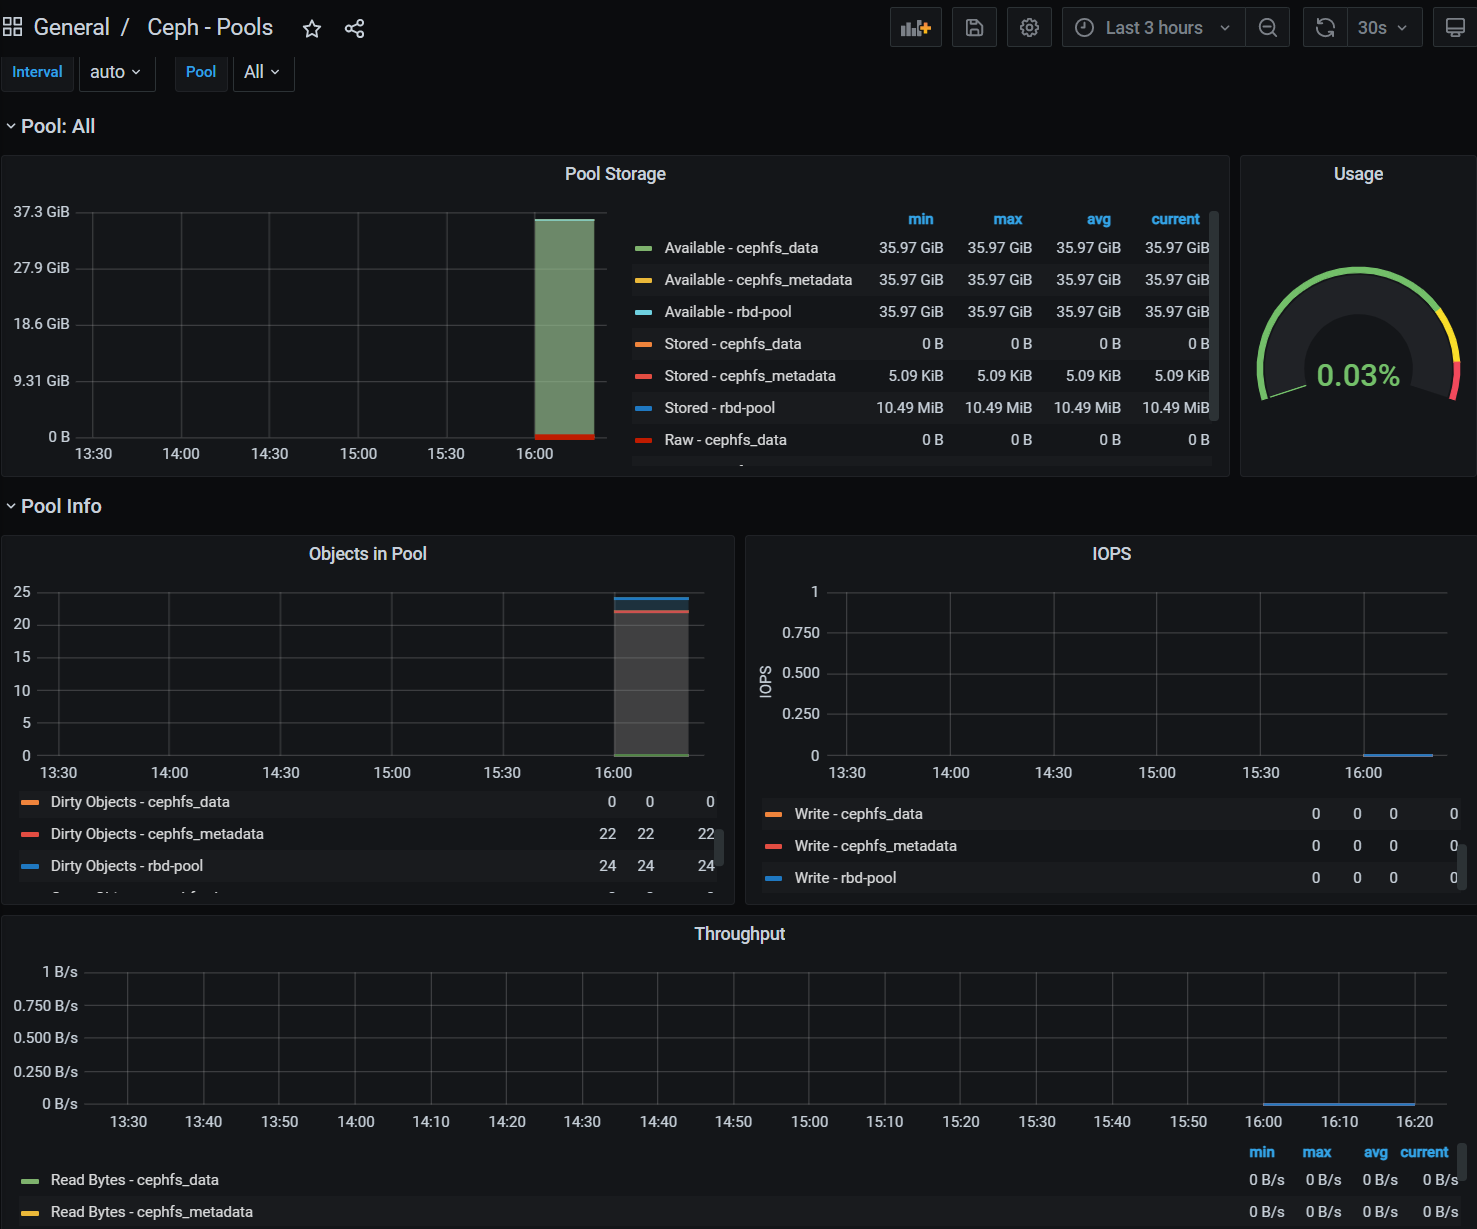1477x1229 pixels.
Task: Zoom out the time range
Action: click(1268, 28)
